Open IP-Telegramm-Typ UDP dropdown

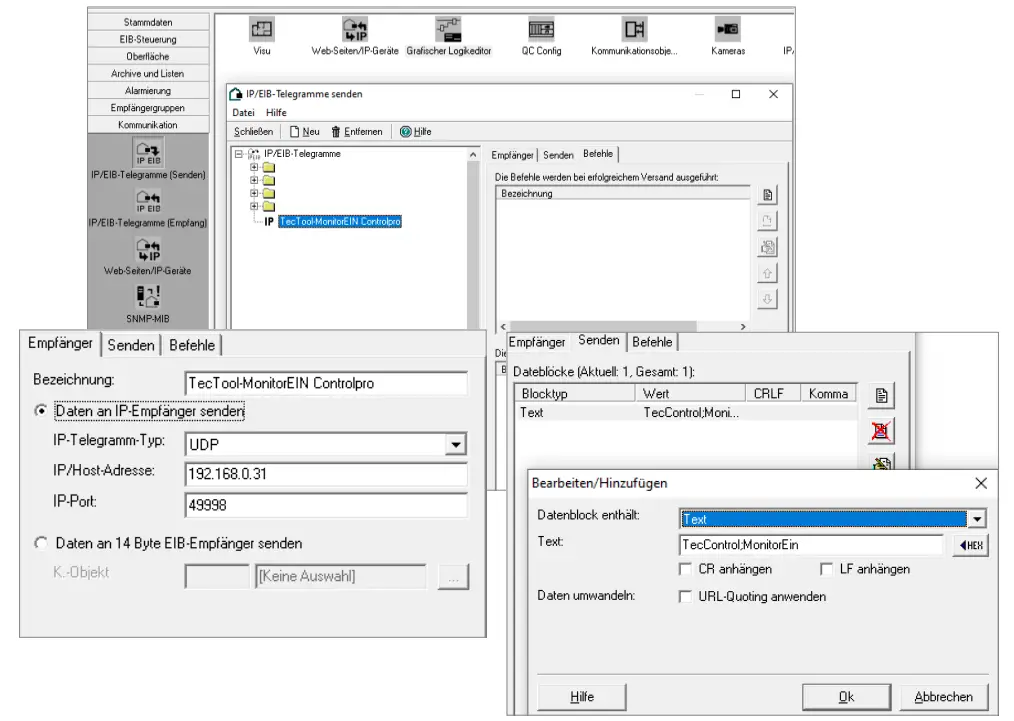[x=456, y=445]
